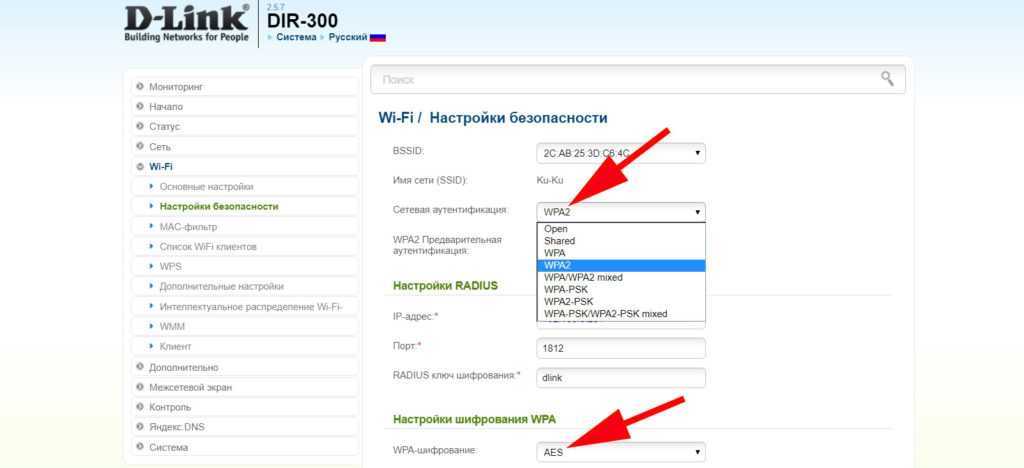Open MAC-фильтр settings page
1024x468 pixels.
point(188,227)
